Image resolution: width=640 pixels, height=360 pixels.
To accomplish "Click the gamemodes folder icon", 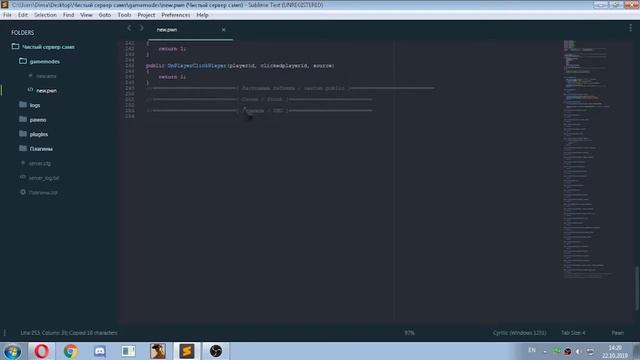I will pos(23,61).
